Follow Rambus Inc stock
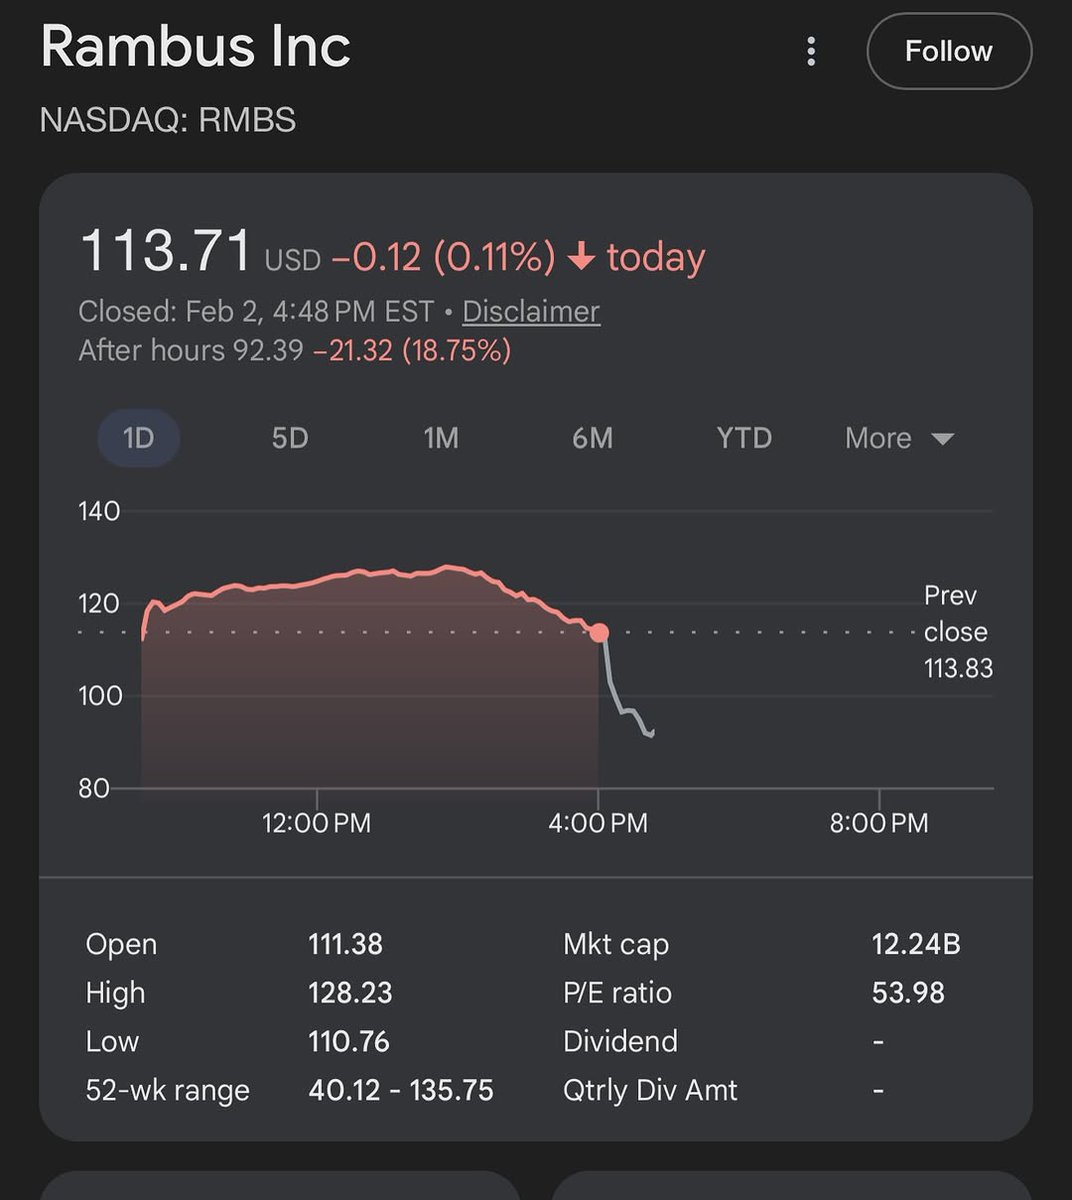The width and height of the screenshot is (1072, 1200). pos(948,51)
